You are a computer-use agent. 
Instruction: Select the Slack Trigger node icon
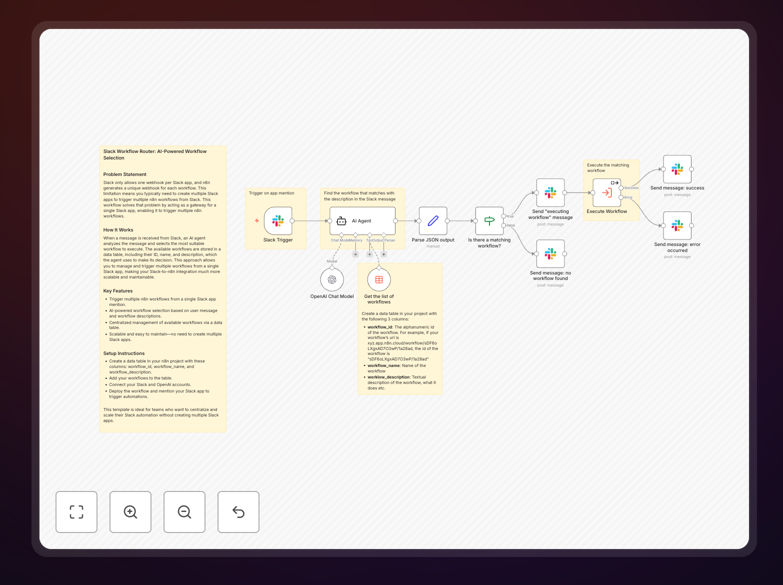point(278,221)
